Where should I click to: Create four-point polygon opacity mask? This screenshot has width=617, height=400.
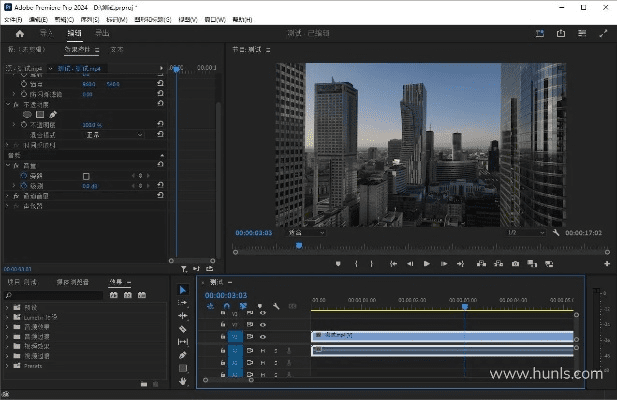click(x=40, y=114)
